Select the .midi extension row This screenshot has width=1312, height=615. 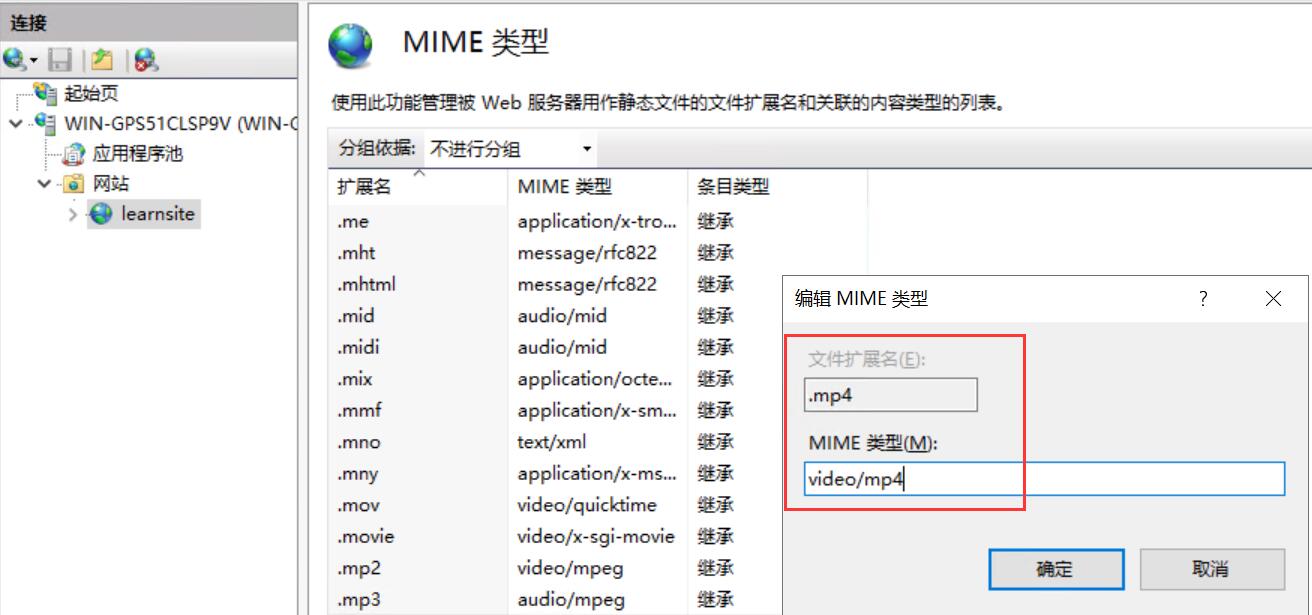[x=358, y=347]
